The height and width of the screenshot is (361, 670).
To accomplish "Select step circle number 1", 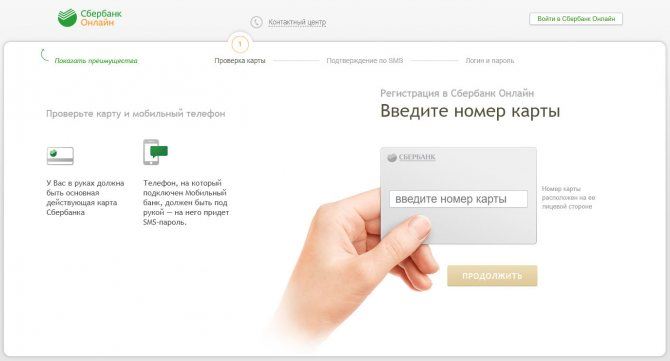I will tap(240, 44).
